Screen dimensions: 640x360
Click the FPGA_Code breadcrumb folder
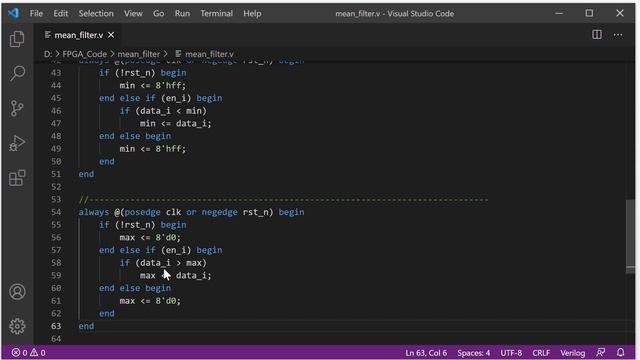pos(84,54)
